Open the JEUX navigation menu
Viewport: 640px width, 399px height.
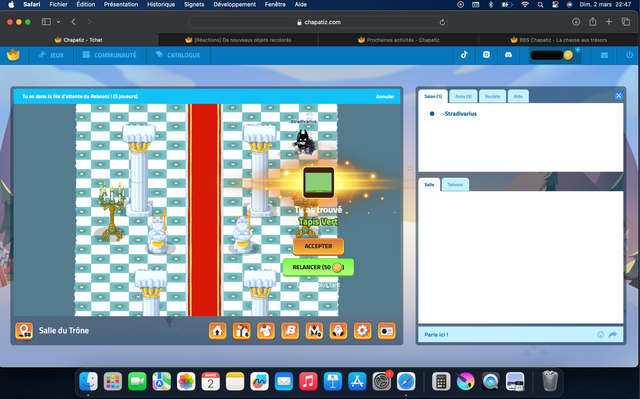pos(51,55)
